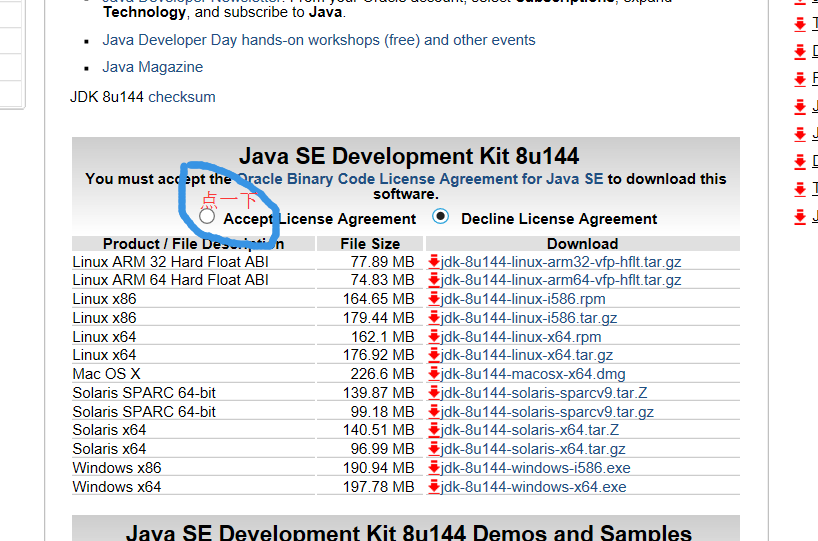The width and height of the screenshot is (818, 541).
Task: Click the Download column header
Action: 583,244
